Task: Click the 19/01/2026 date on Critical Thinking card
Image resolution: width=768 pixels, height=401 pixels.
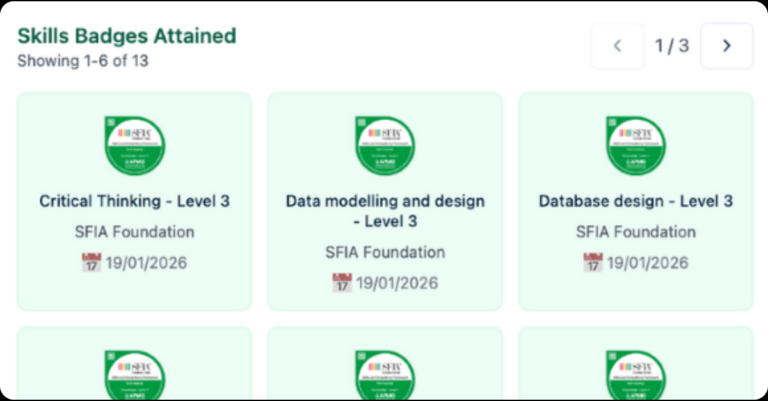Action: [x=146, y=263]
